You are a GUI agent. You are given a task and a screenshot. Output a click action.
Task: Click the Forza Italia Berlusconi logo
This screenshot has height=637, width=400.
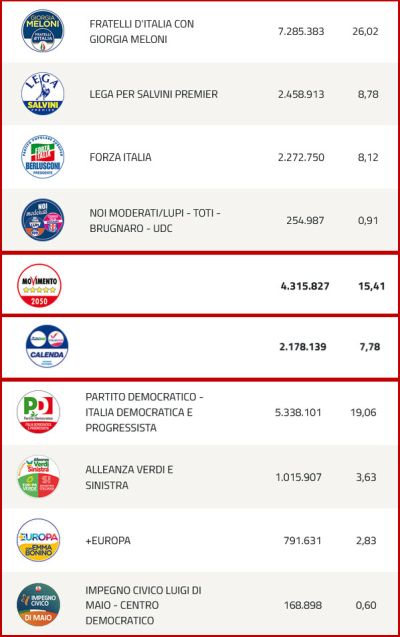(x=43, y=157)
